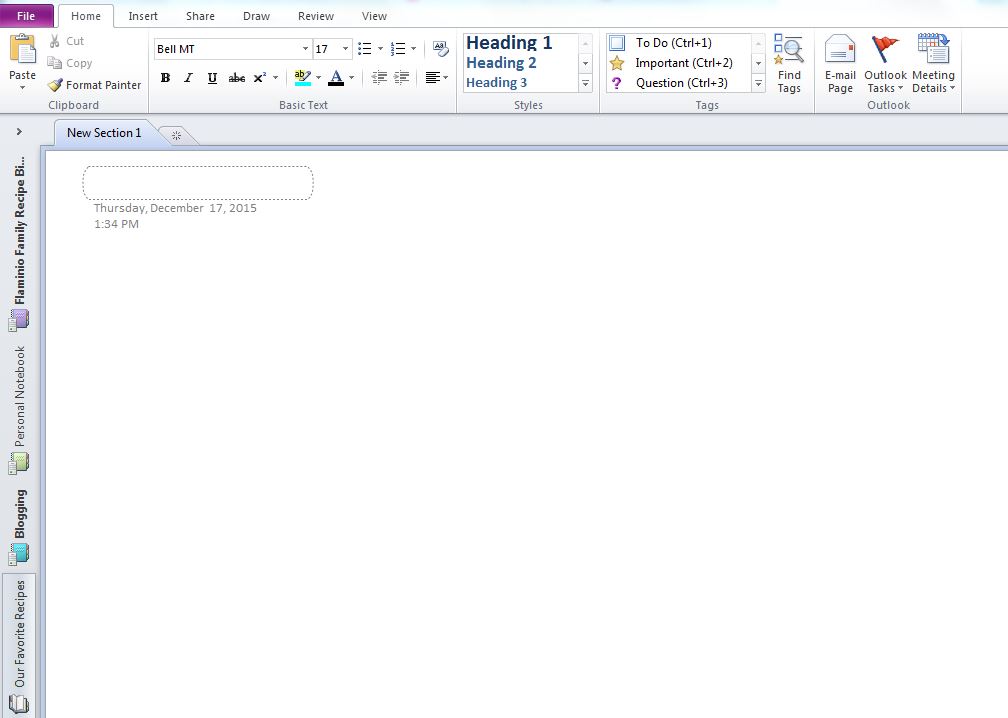The image size is (1008, 718).
Task: Switch to the Draw ribbon tab
Action: tap(256, 16)
